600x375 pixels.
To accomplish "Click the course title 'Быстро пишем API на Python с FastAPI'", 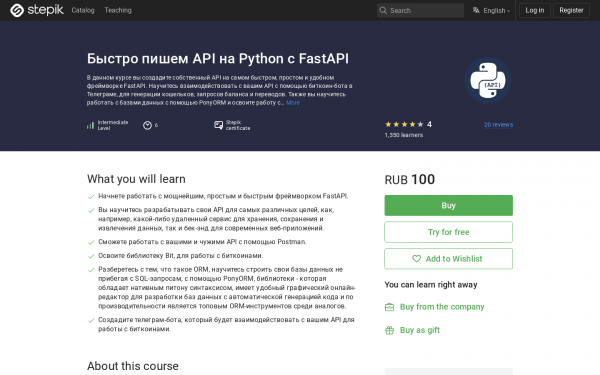I will tap(218, 59).
